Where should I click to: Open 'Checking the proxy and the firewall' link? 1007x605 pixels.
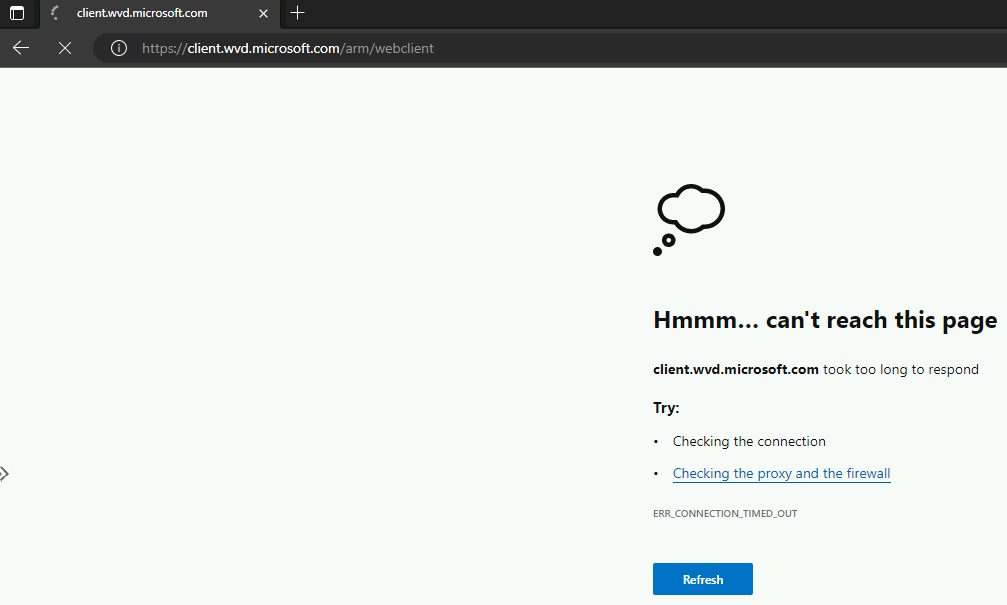(x=782, y=473)
